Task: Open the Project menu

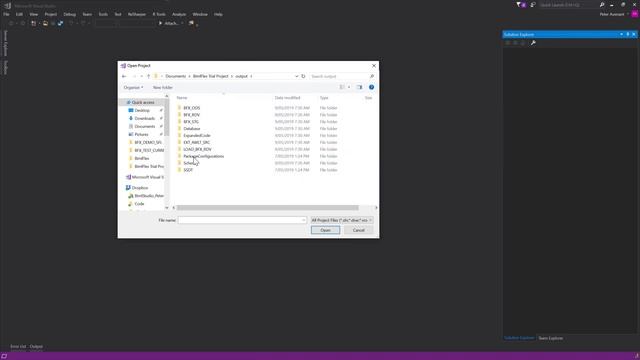Action: point(51,14)
